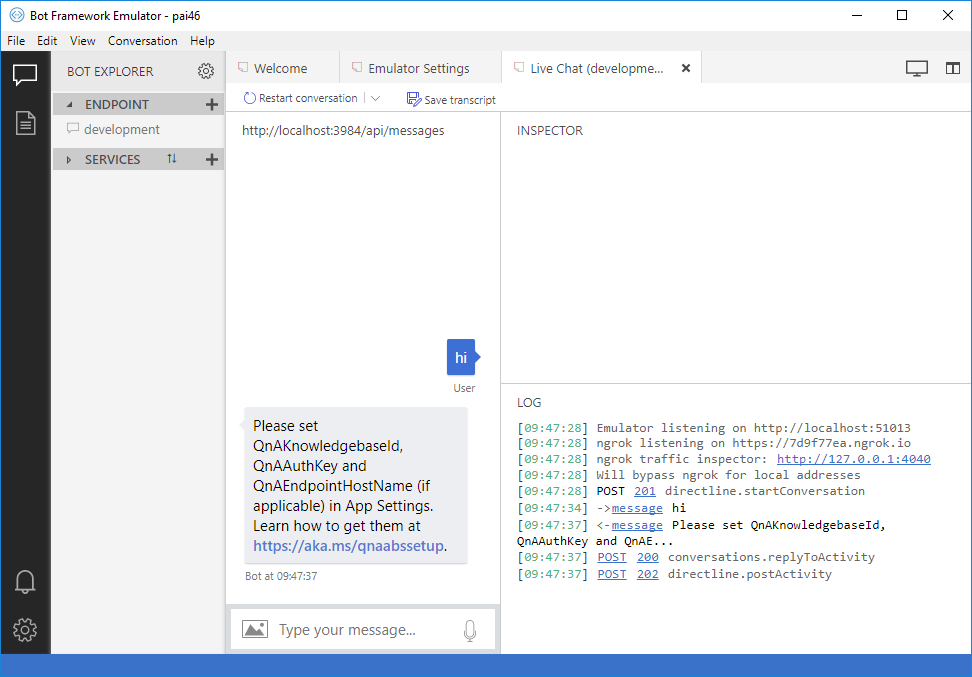Click the microphone icon
The width and height of the screenshot is (972, 677).
[x=470, y=631]
